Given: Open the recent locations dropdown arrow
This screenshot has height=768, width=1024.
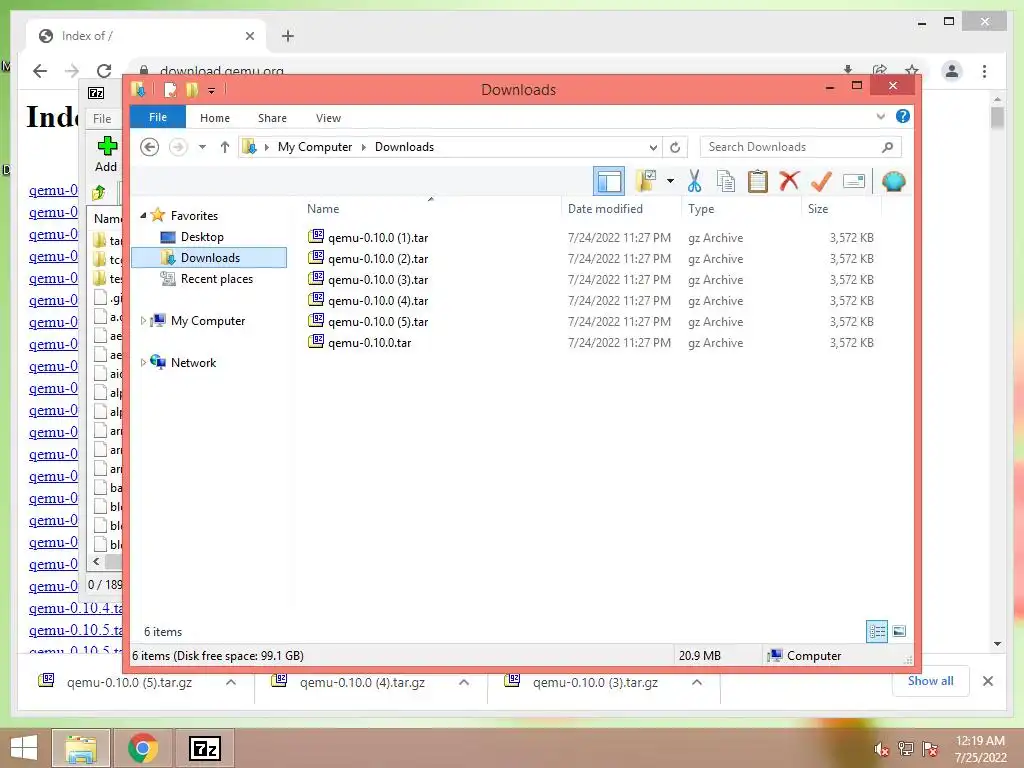Looking at the screenshot, I should (202, 147).
